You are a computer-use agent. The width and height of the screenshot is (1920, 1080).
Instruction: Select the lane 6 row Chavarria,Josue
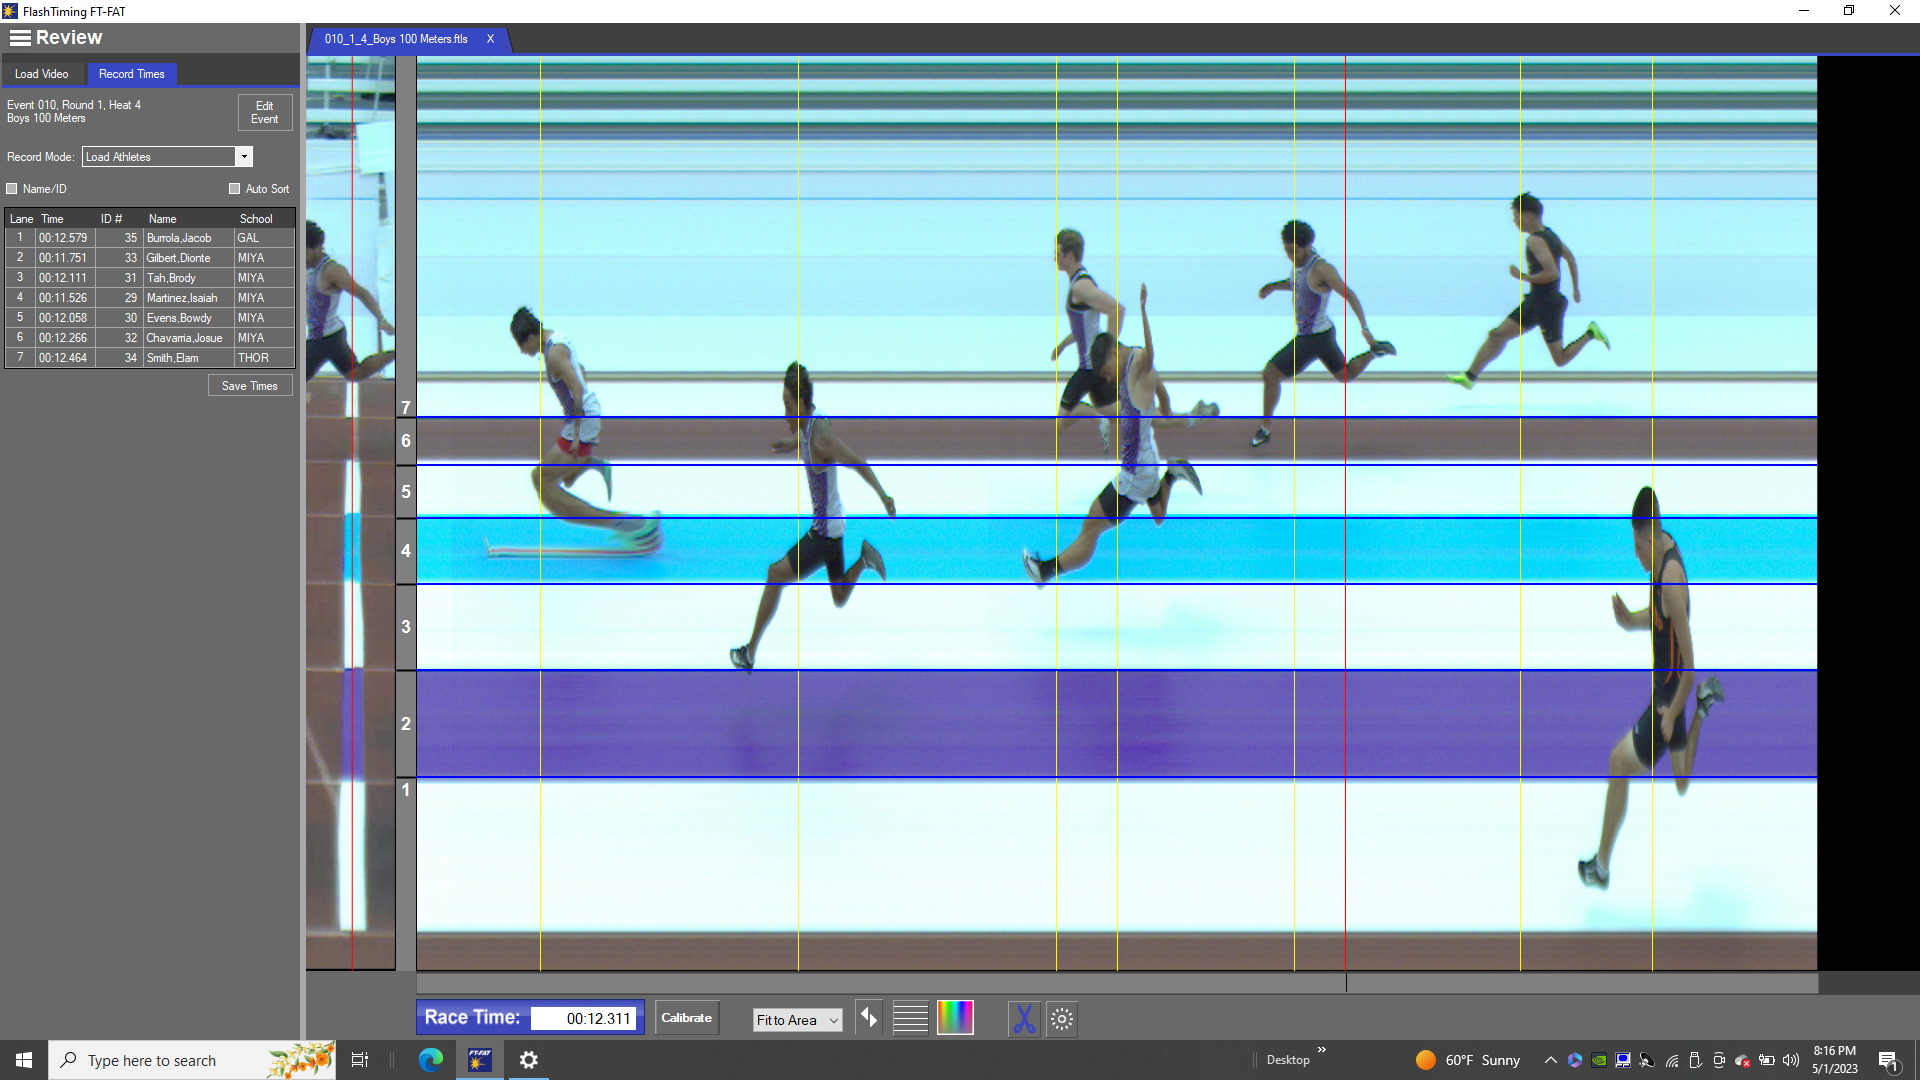click(150, 338)
